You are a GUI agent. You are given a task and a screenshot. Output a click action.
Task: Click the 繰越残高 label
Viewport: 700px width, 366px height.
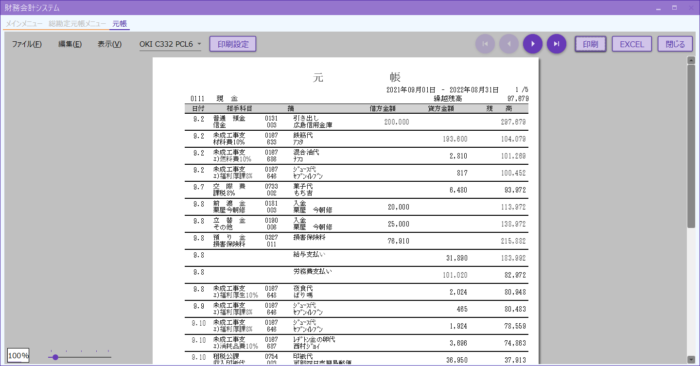pyautogui.click(x=448, y=99)
